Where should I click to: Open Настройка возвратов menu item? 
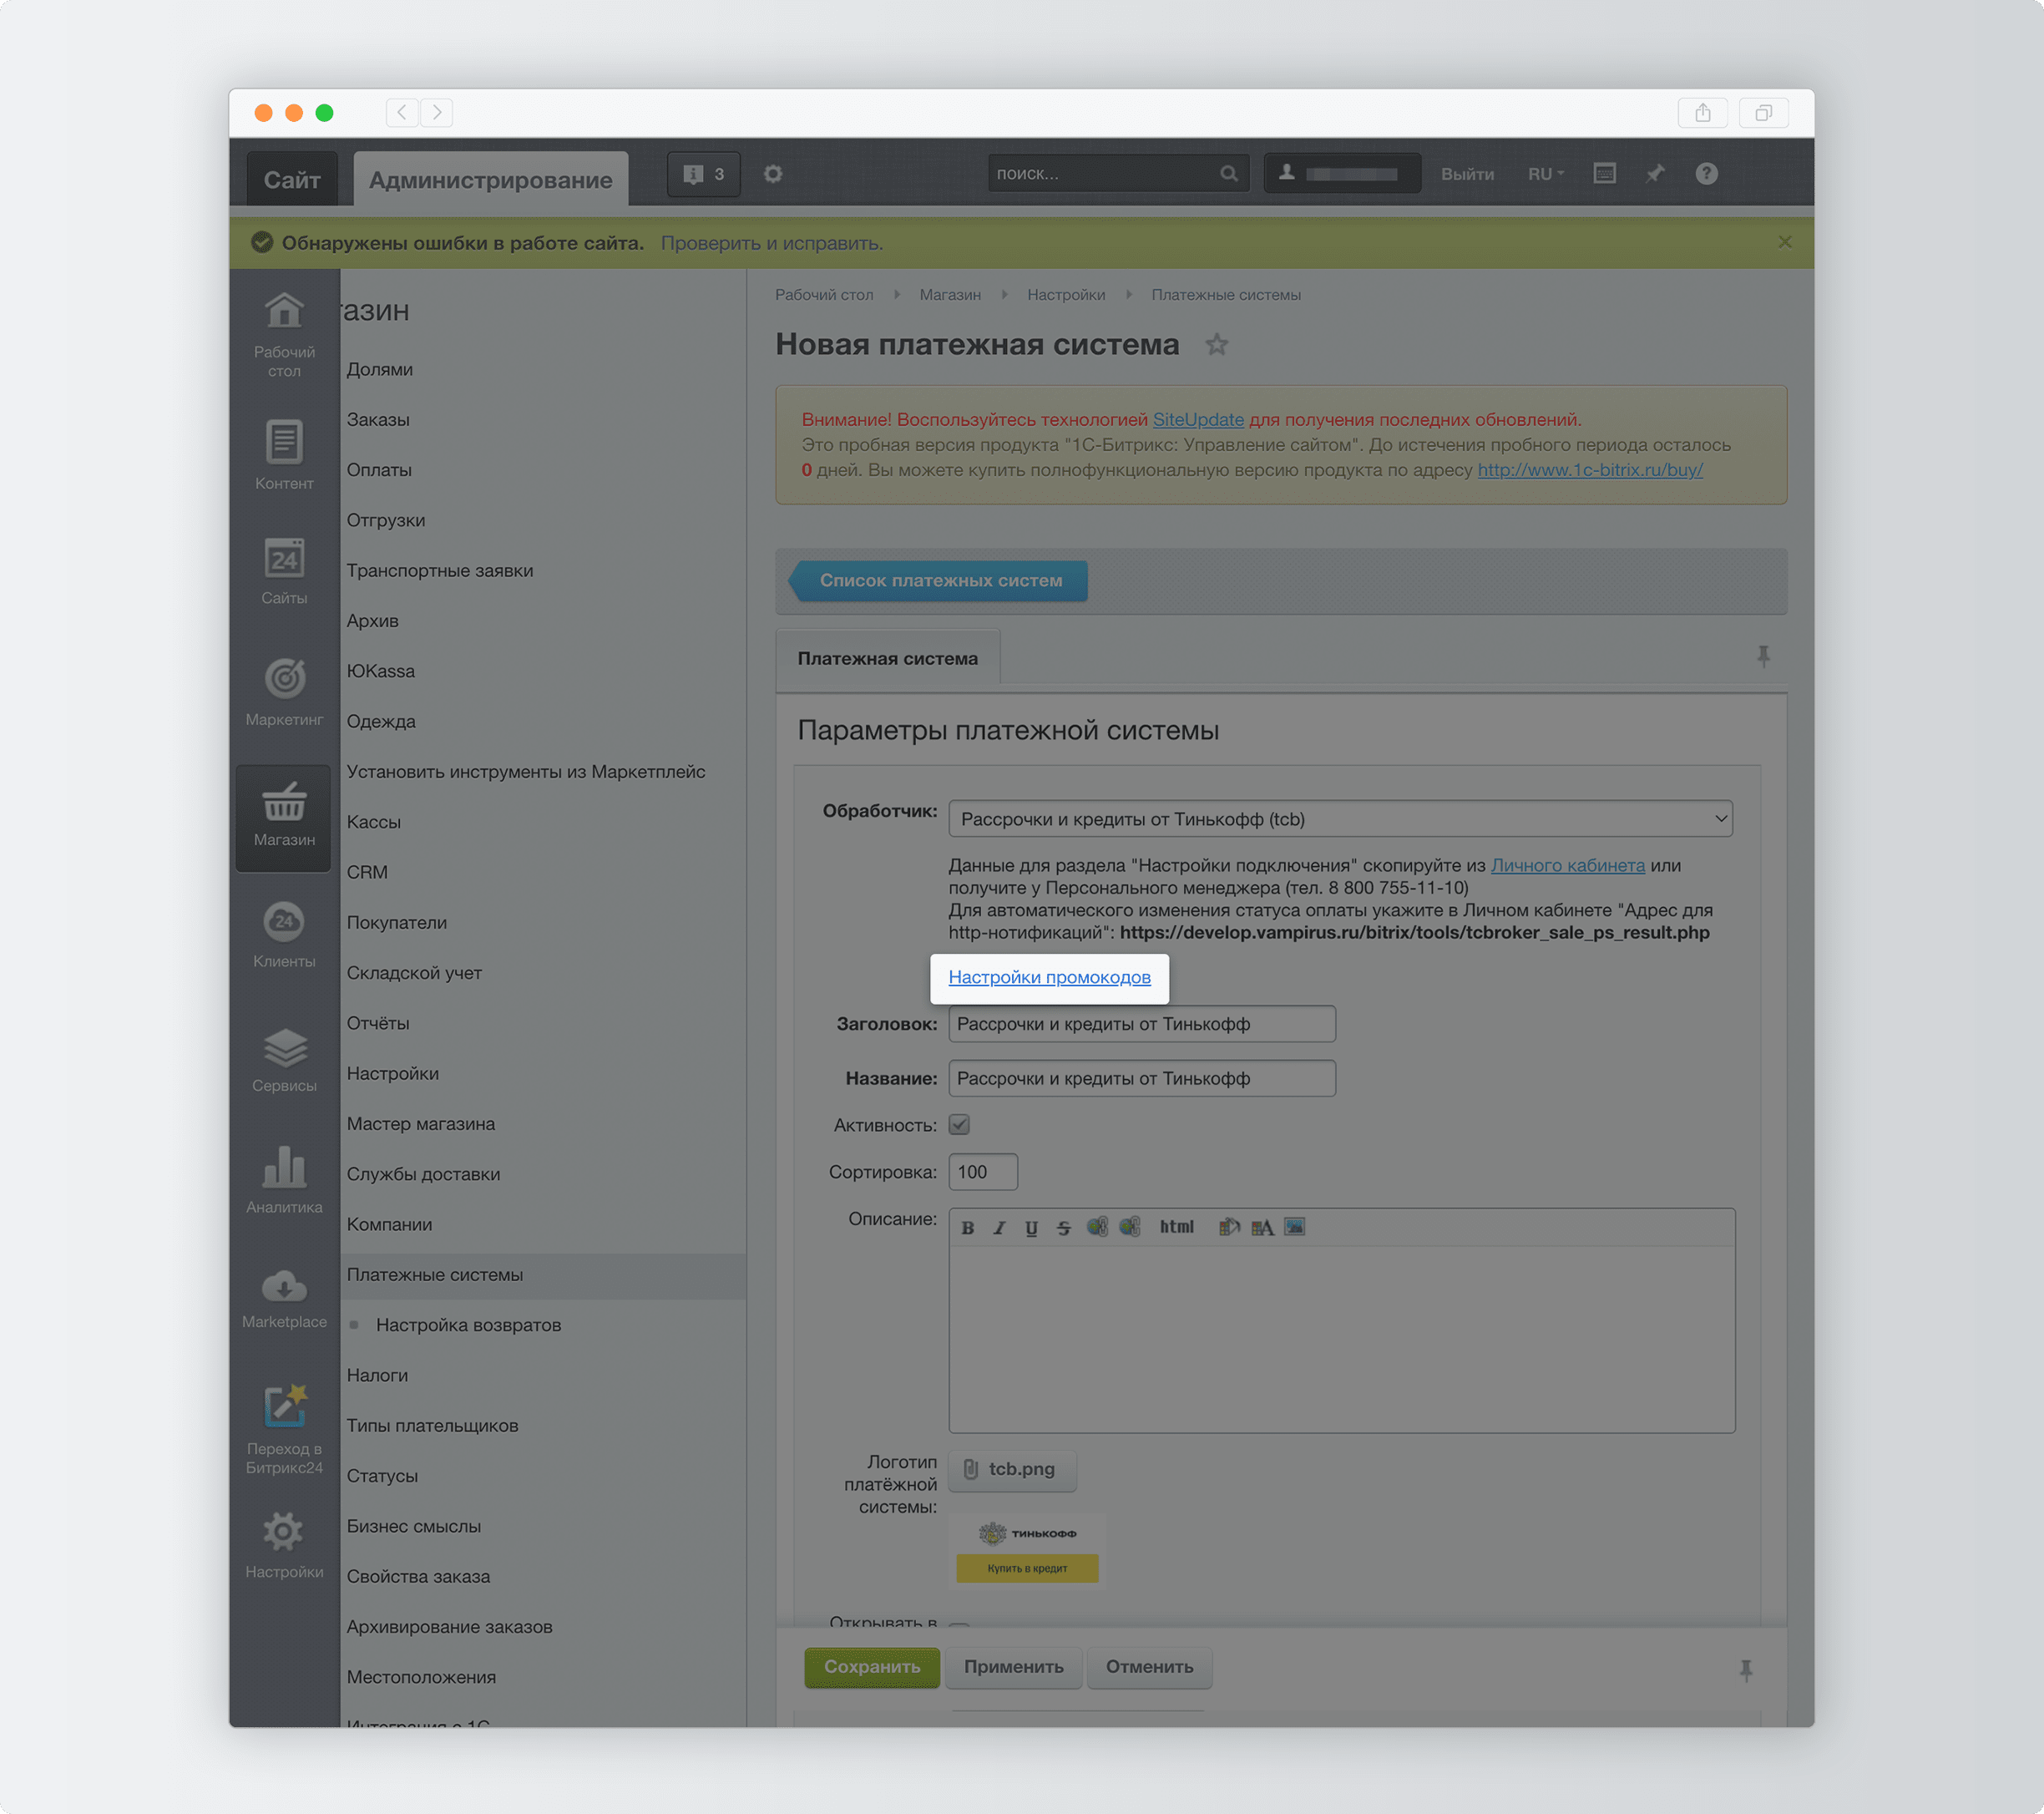pos(468,1325)
